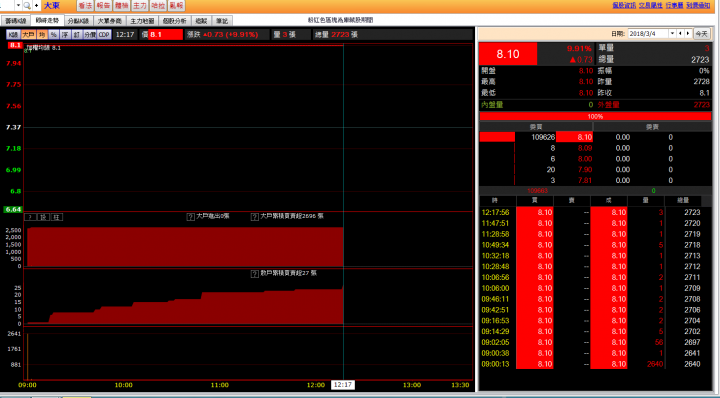This screenshot has width=720, height=398.
Task: Click the plus add-stock icon
Action: tap(36, 6)
